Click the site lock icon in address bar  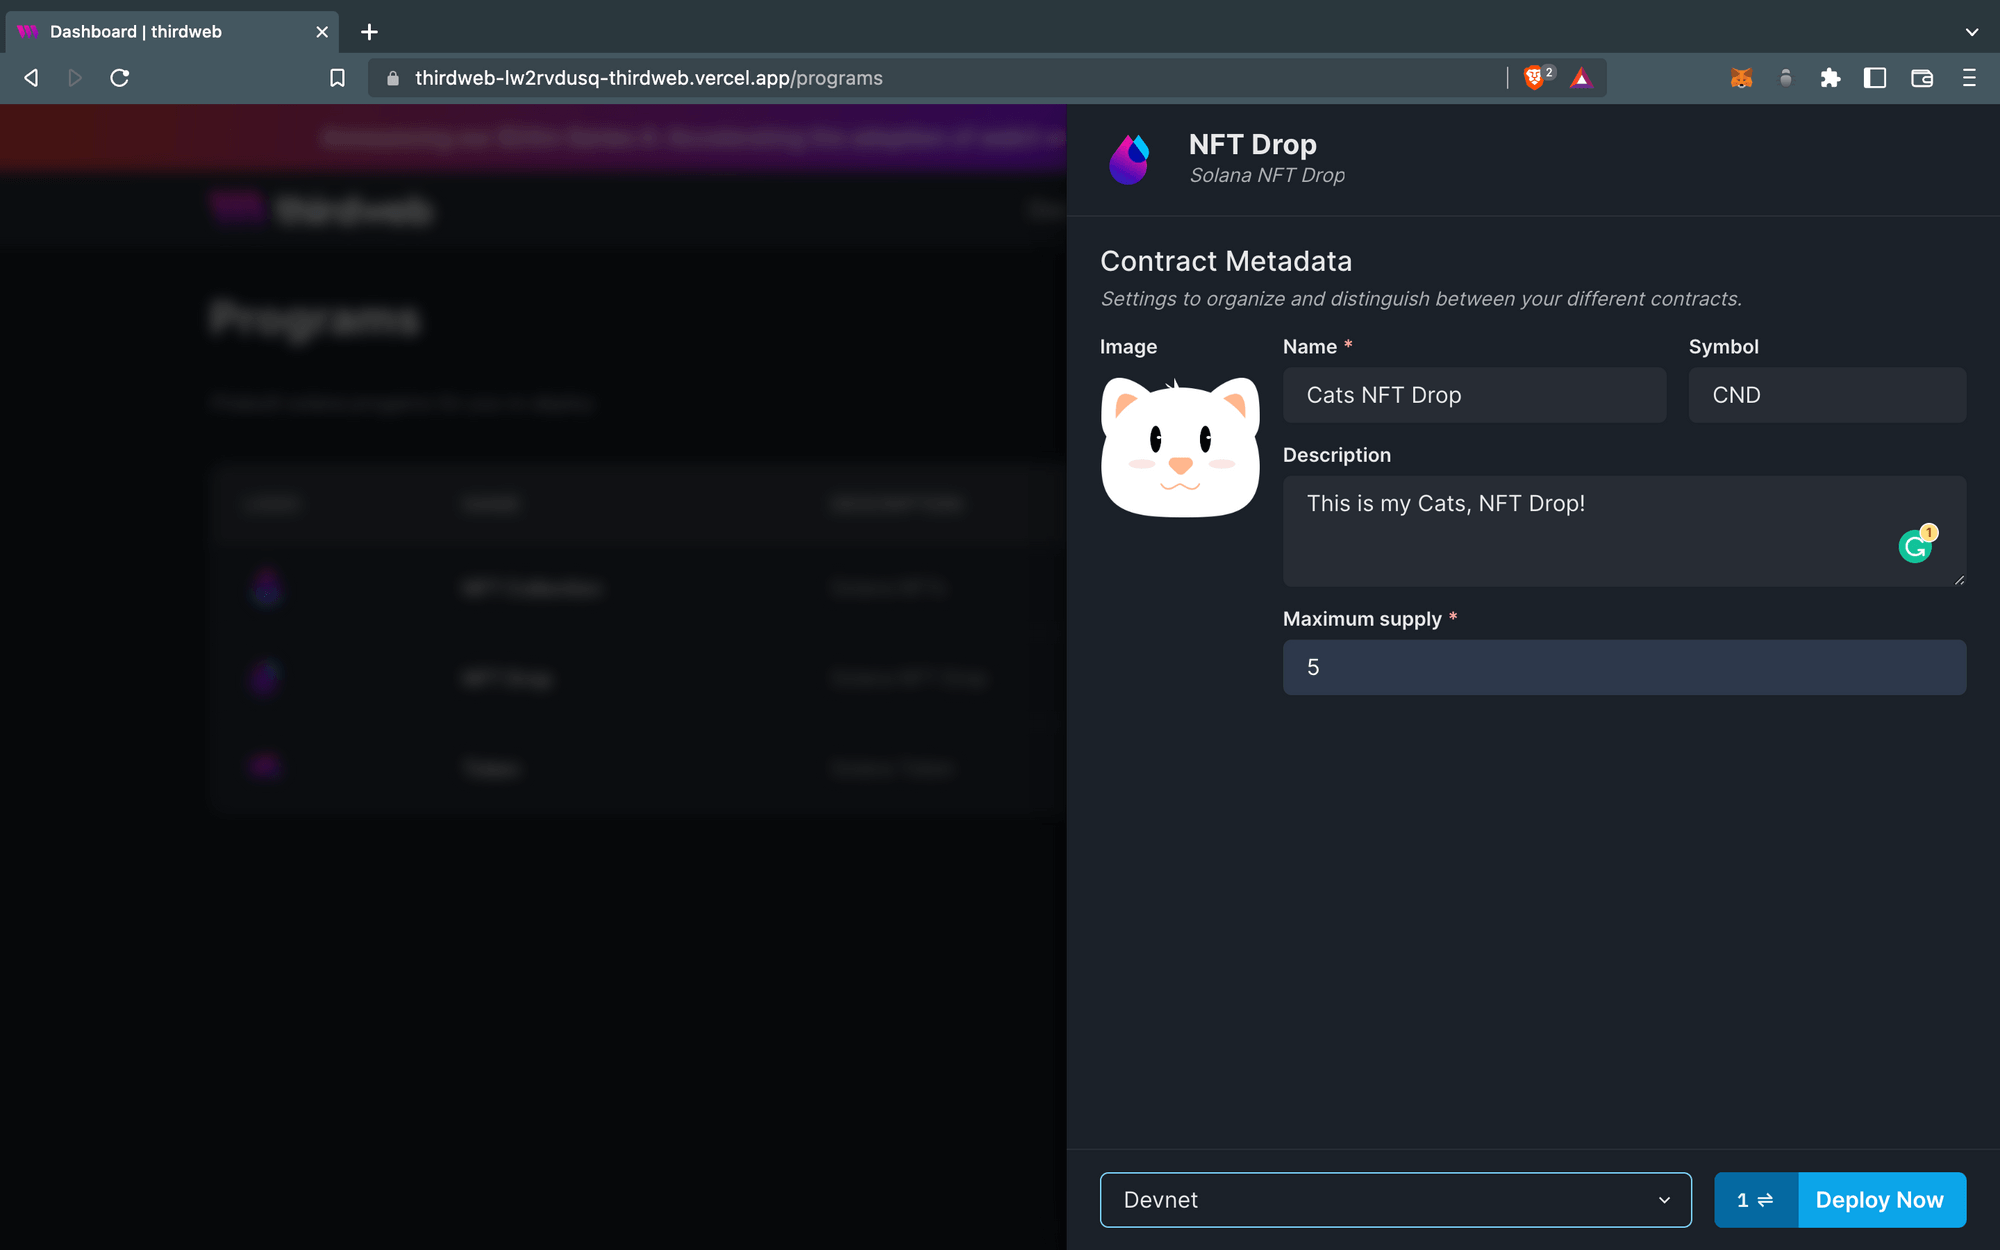coord(393,78)
